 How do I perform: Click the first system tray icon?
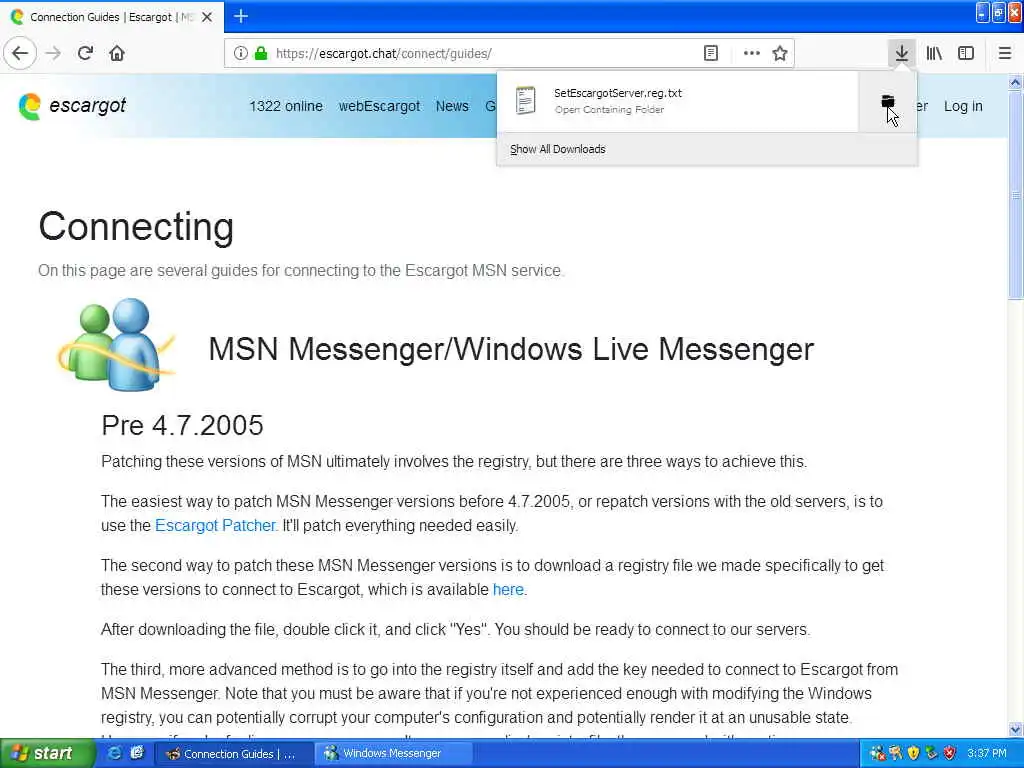pyautogui.click(x=877, y=753)
